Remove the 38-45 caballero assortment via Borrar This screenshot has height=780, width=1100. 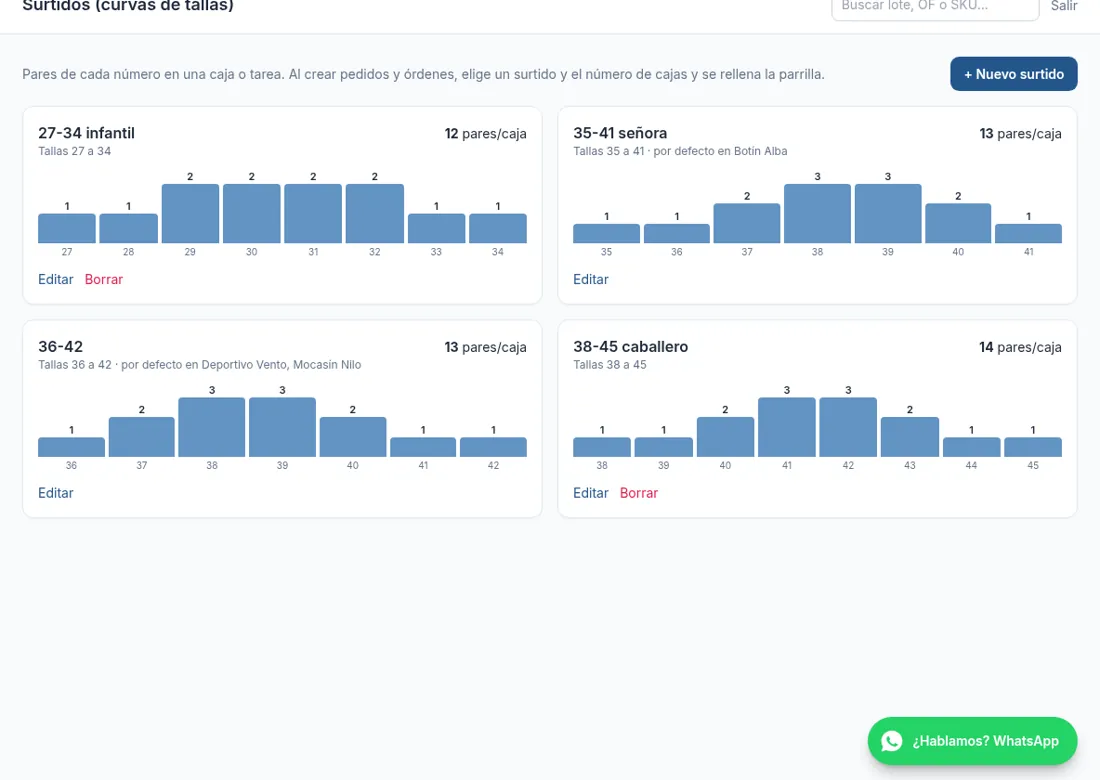click(x=639, y=493)
